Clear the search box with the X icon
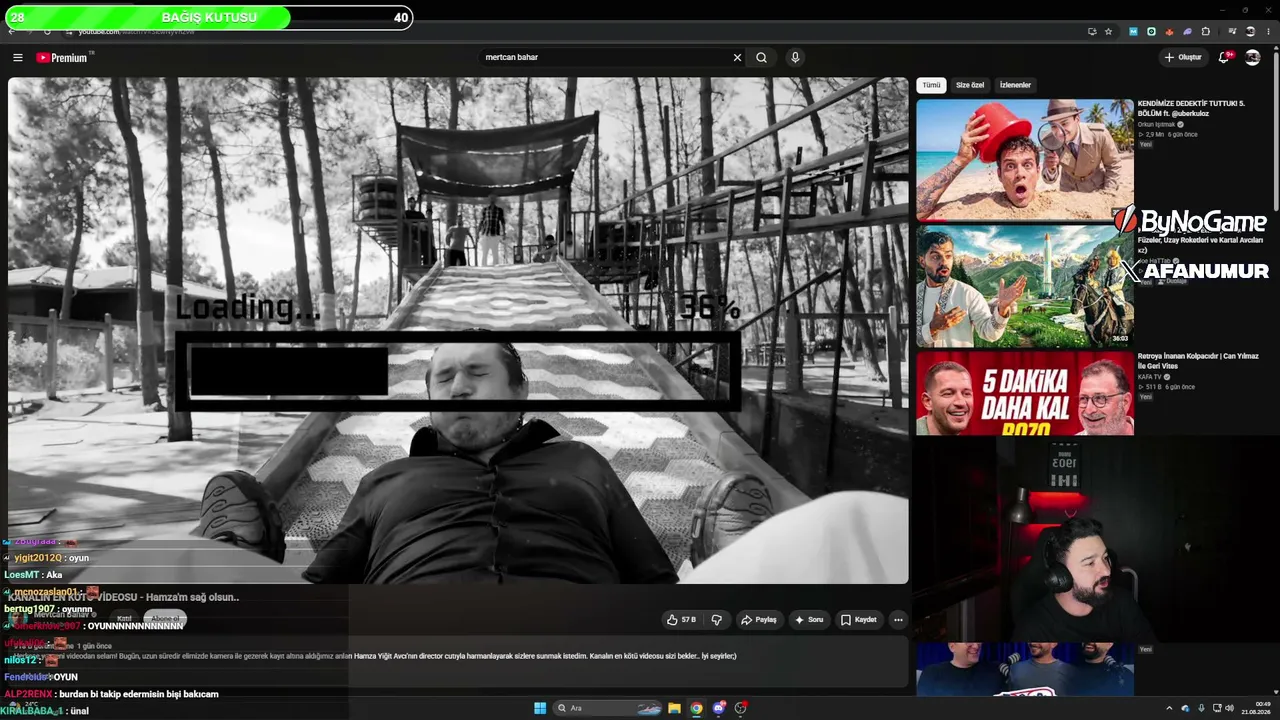 pos(737,58)
